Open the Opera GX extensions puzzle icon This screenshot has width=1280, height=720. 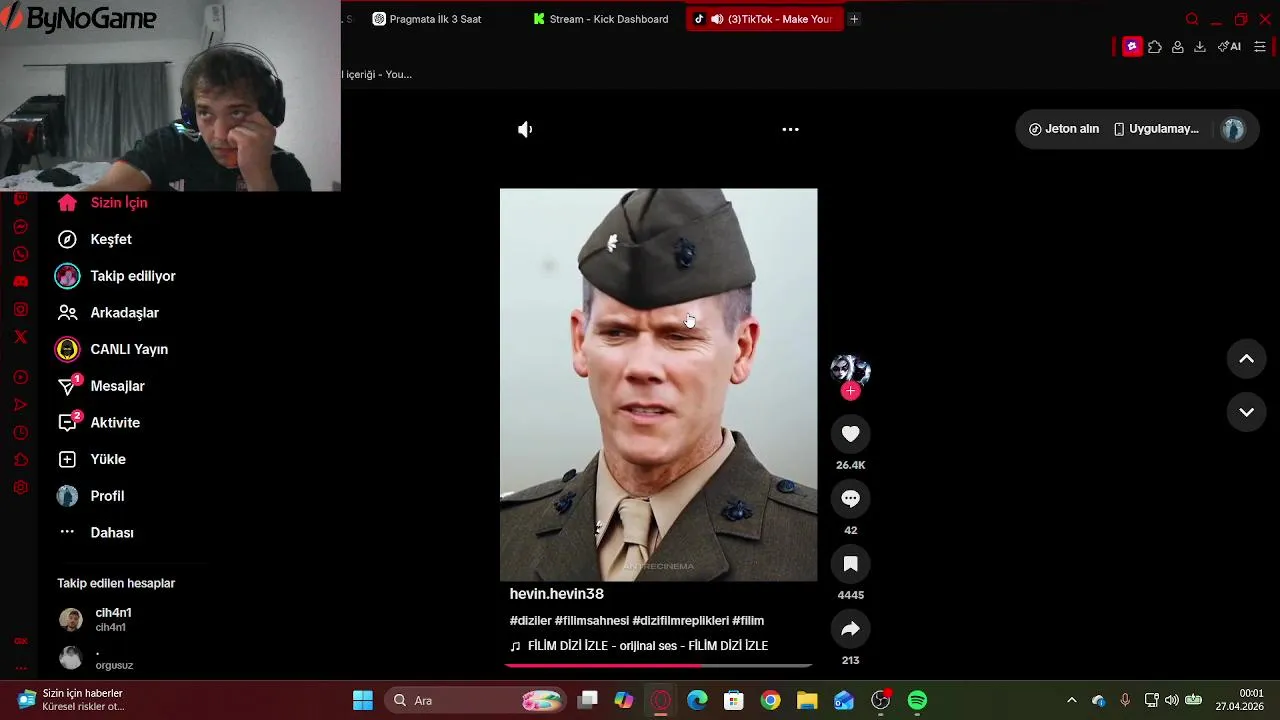1154,47
